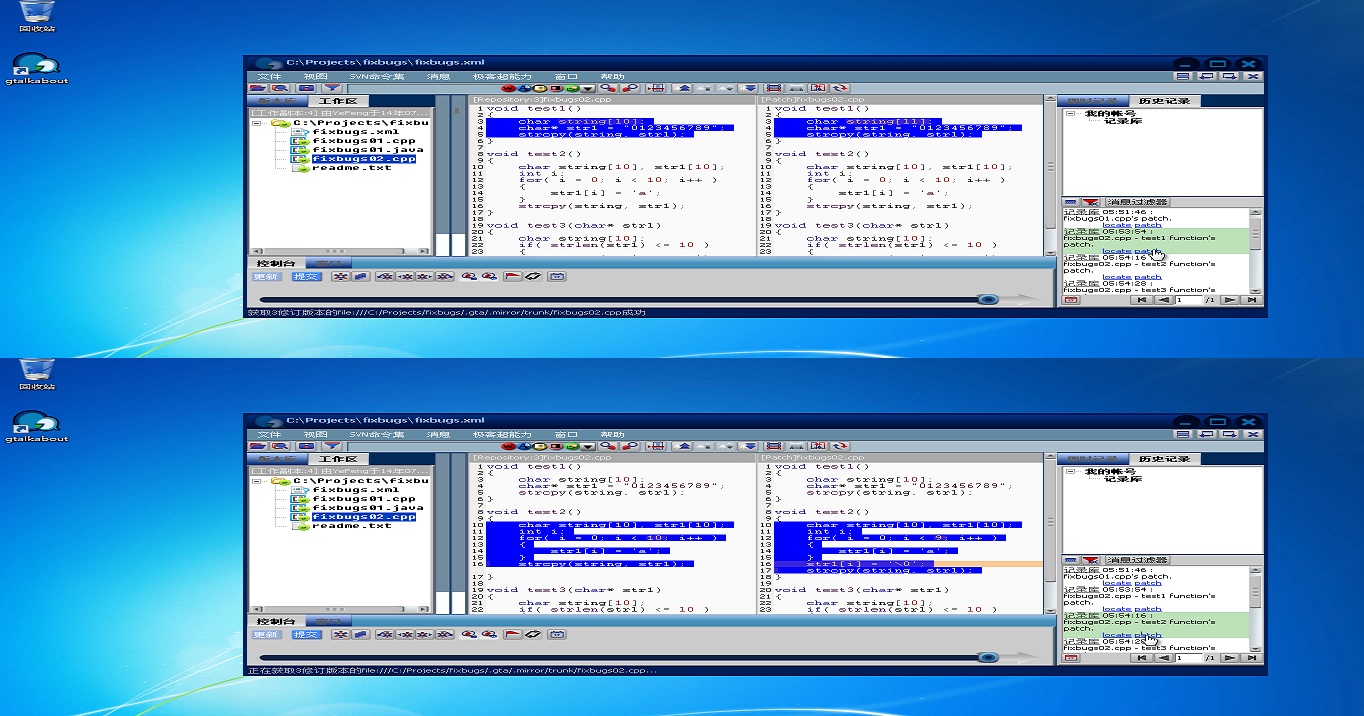Select readme.txt in upper window file tree
1364x716 pixels.
click(x=352, y=168)
